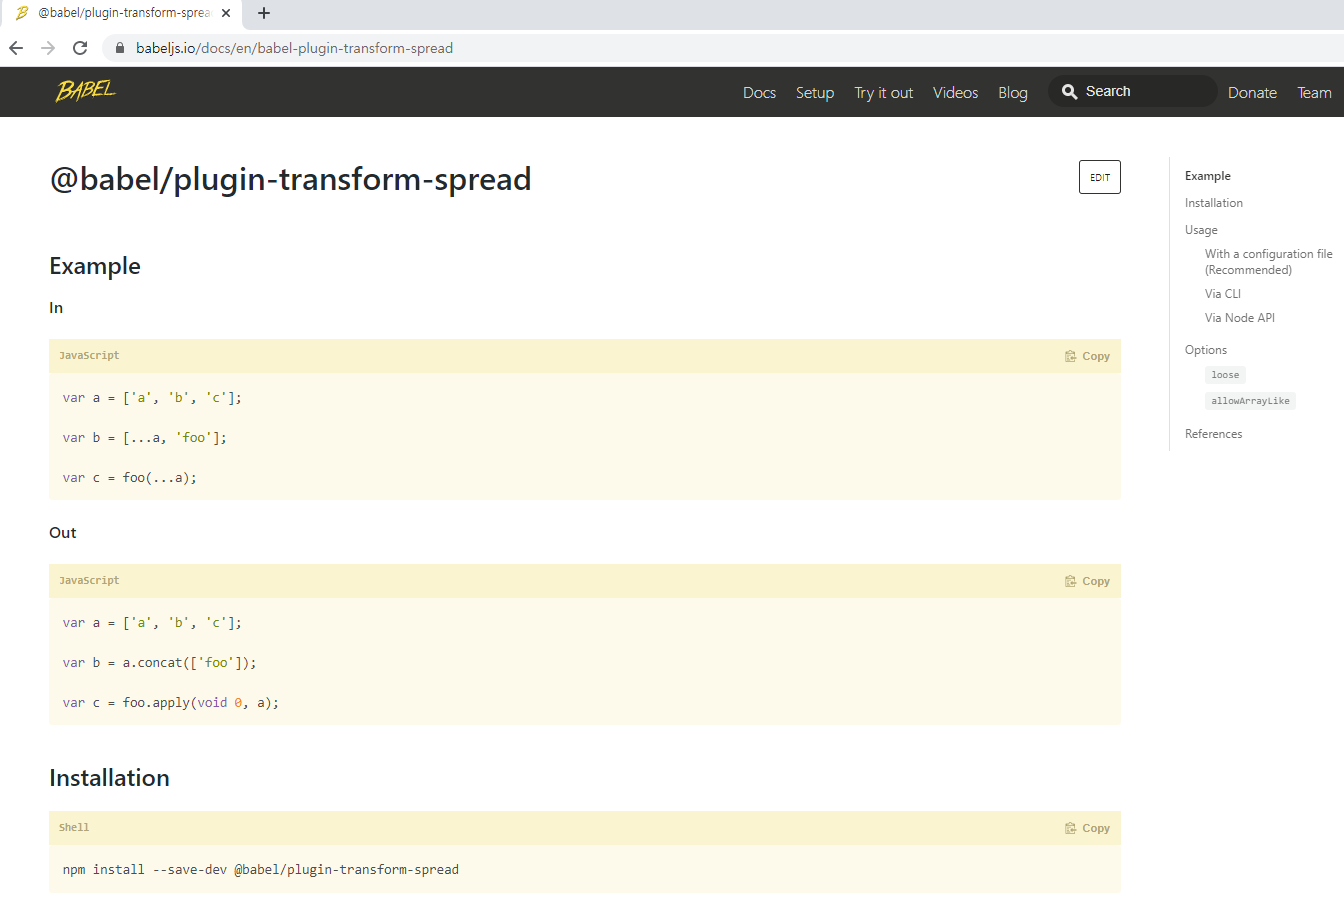Click the code line var b = [...a, 'foo'];
This screenshot has height=901, width=1344.
click(x=145, y=438)
